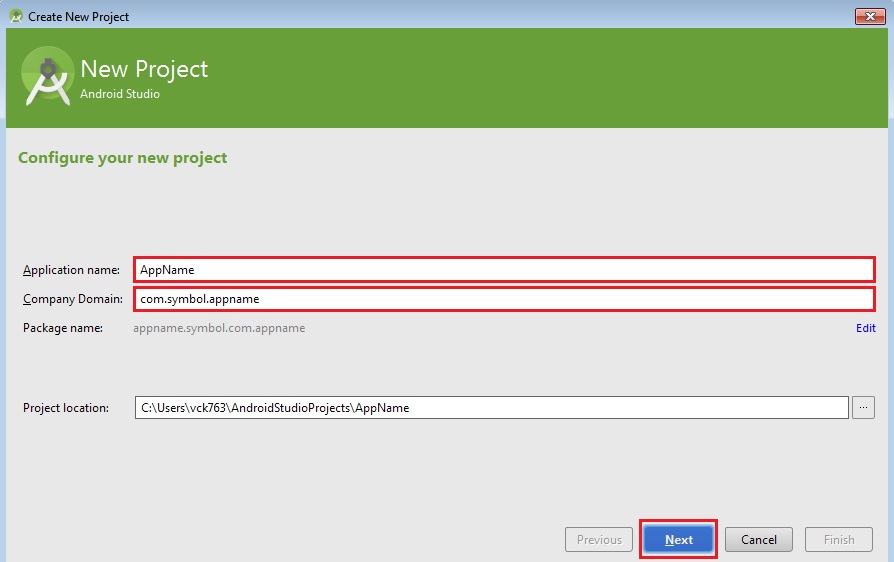Click the small Android icon in title bar
The height and width of the screenshot is (562, 894).
[15, 16]
